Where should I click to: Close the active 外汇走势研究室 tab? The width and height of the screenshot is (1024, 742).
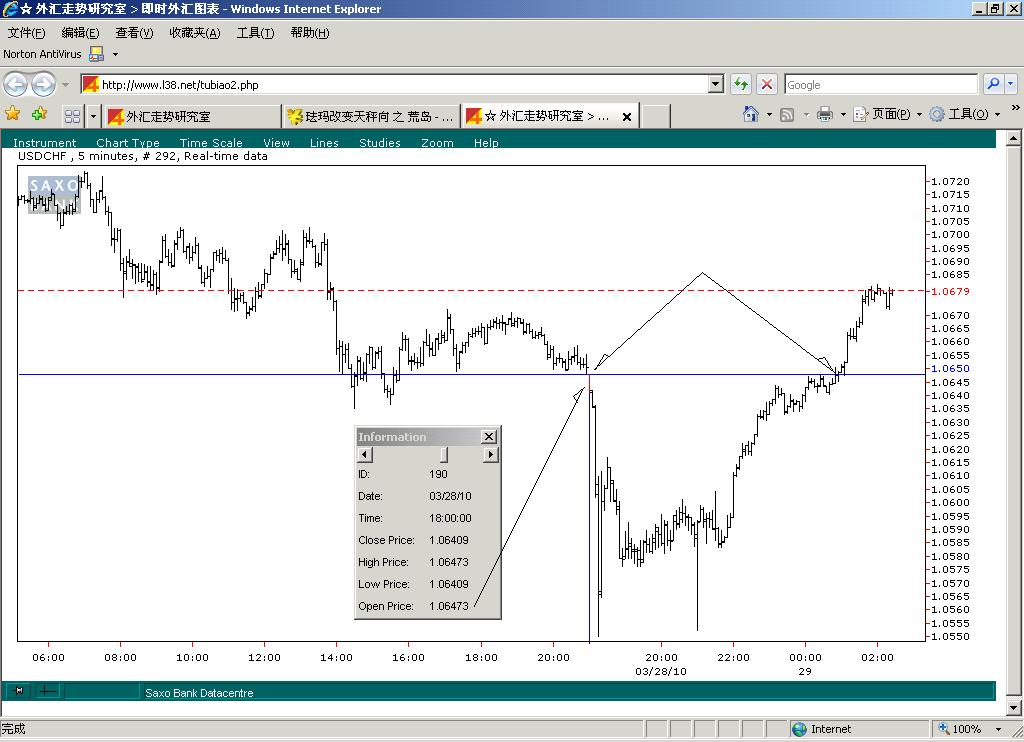tap(626, 117)
